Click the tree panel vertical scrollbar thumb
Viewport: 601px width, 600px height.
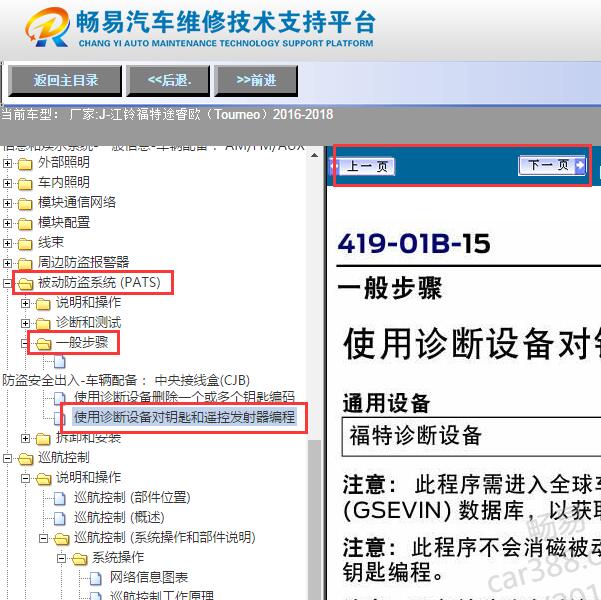[x=315, y=519]
